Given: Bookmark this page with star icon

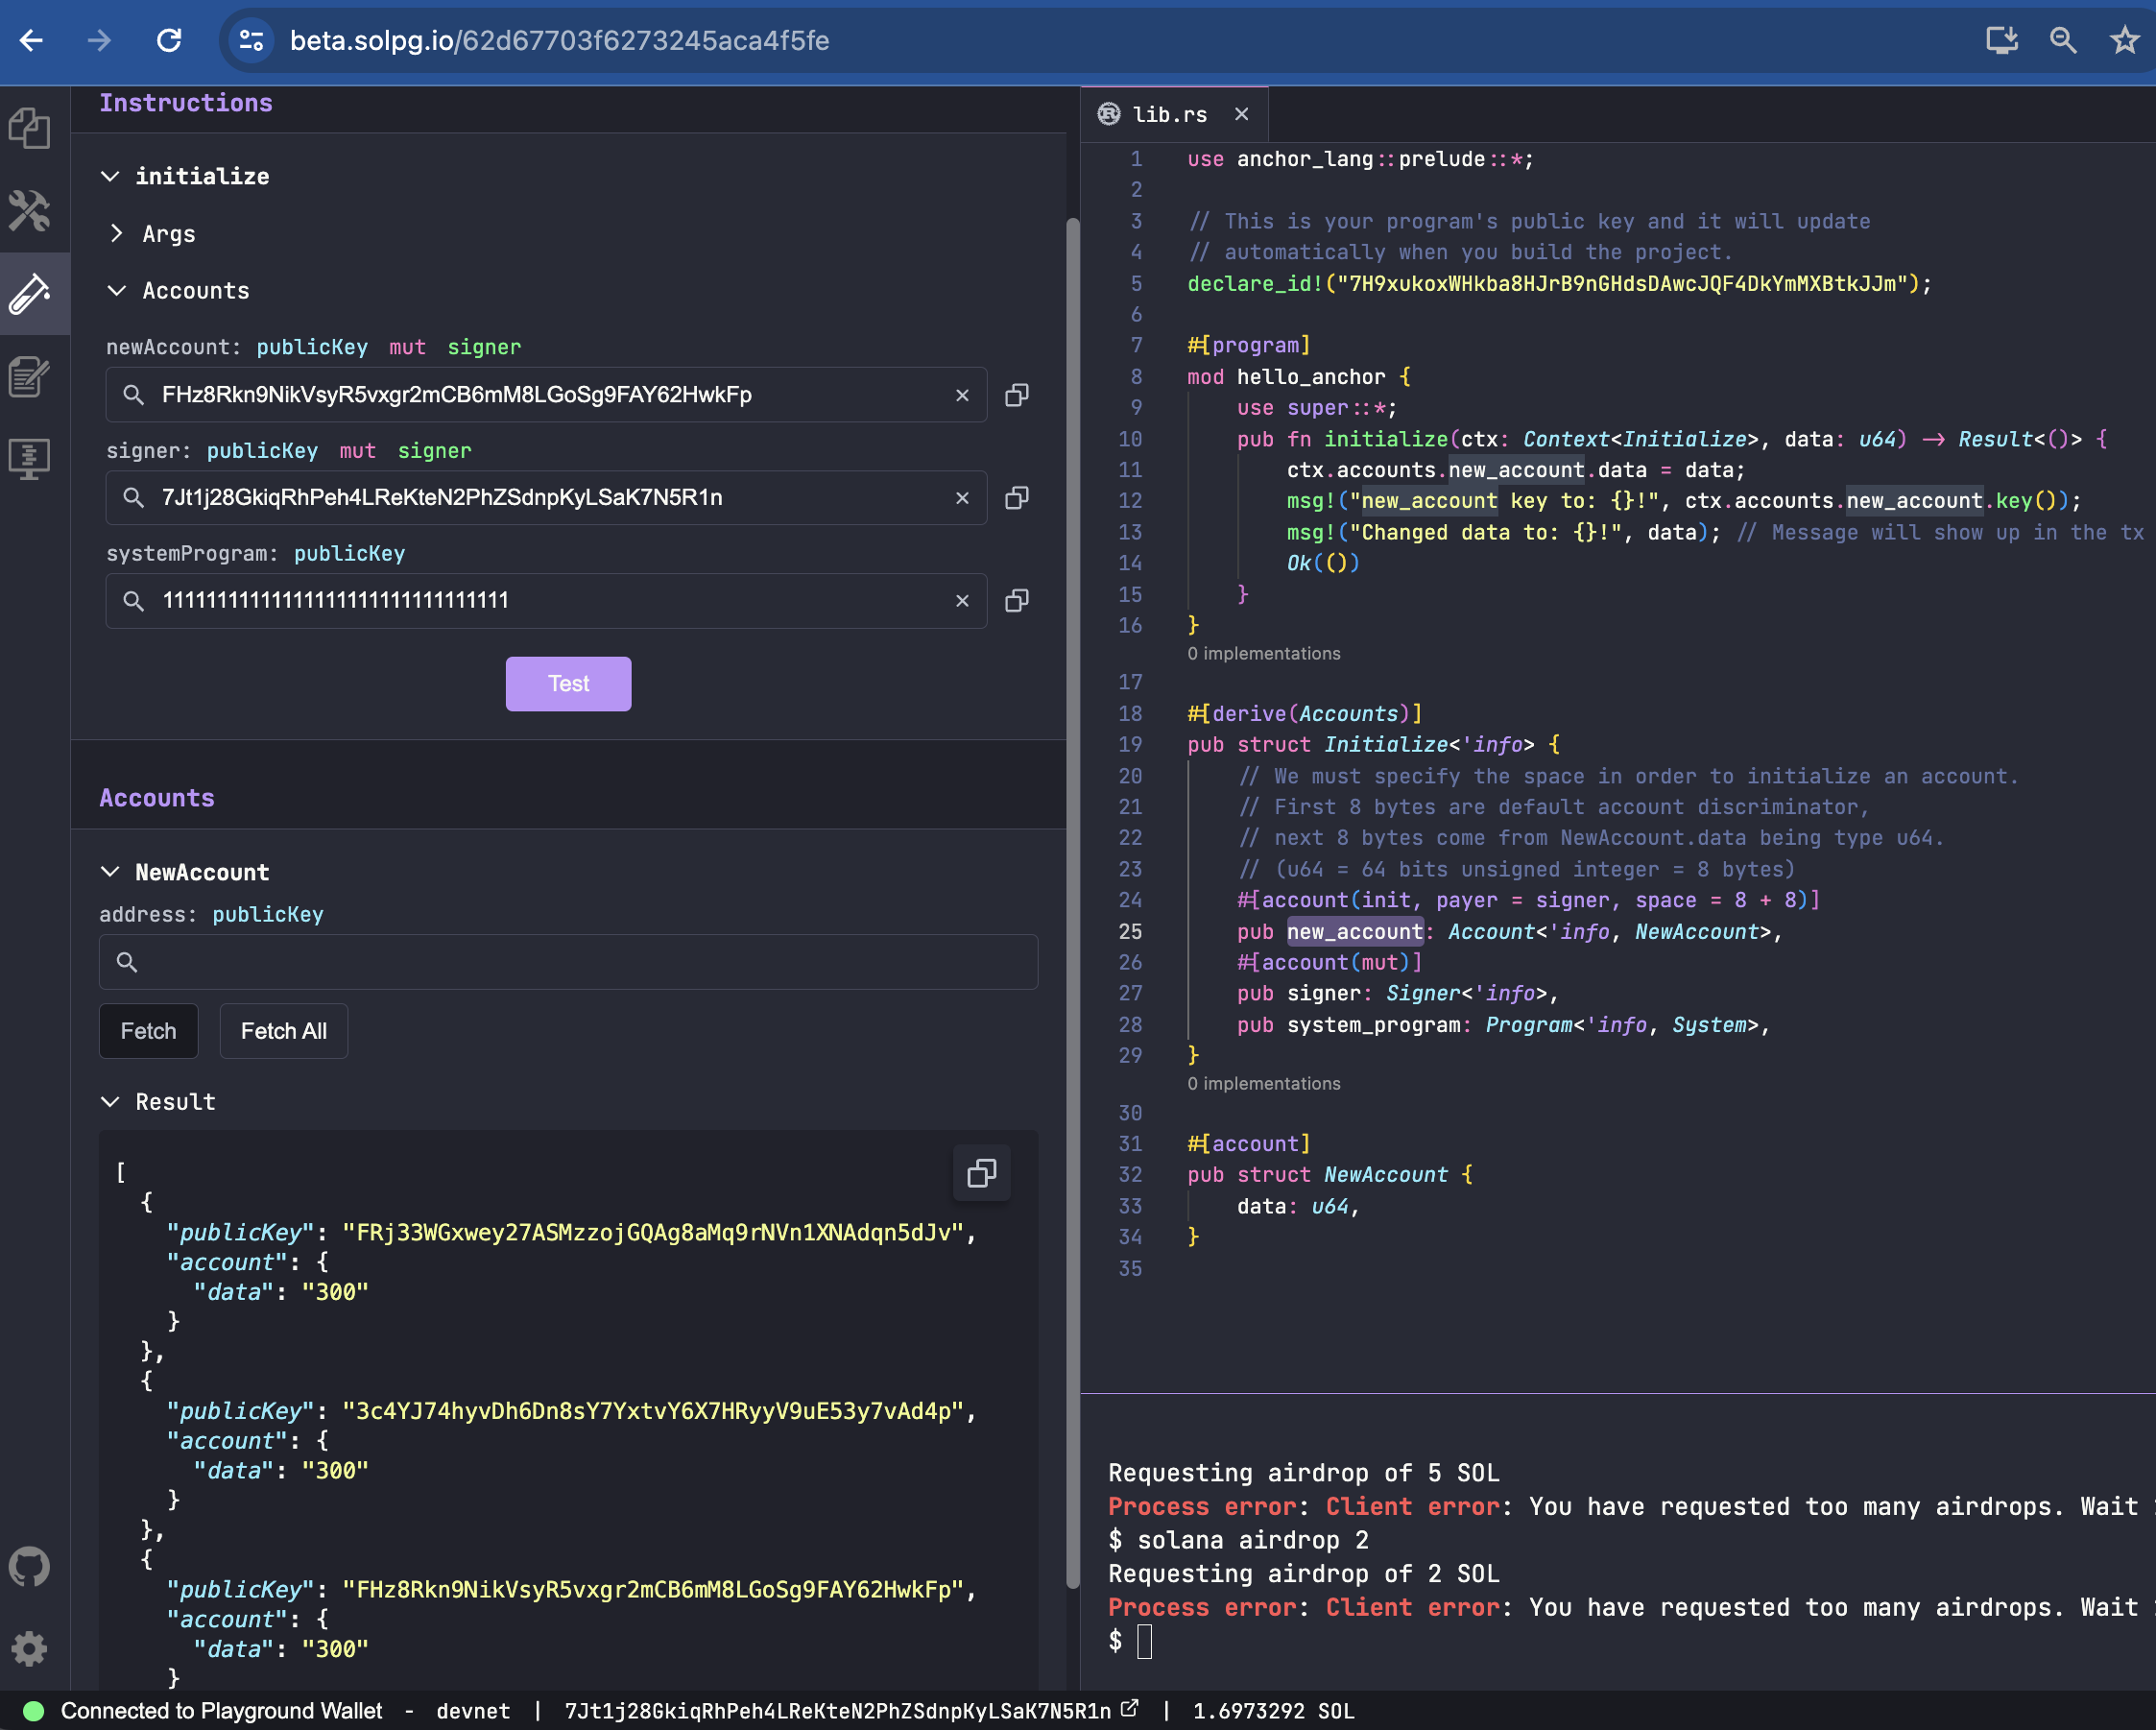Looking at the screenshot, I should point(2124,40).
